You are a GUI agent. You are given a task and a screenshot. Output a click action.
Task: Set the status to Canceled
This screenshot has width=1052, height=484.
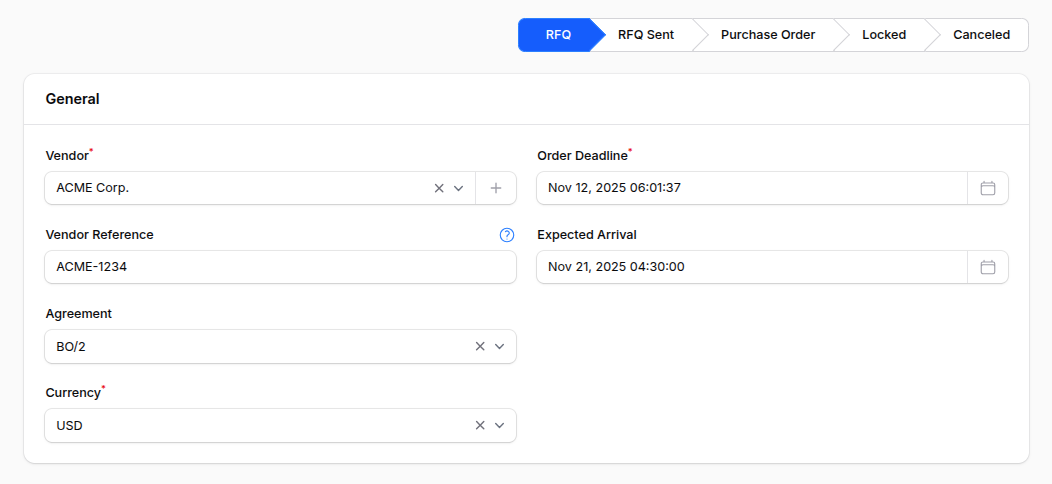point(980,35)
